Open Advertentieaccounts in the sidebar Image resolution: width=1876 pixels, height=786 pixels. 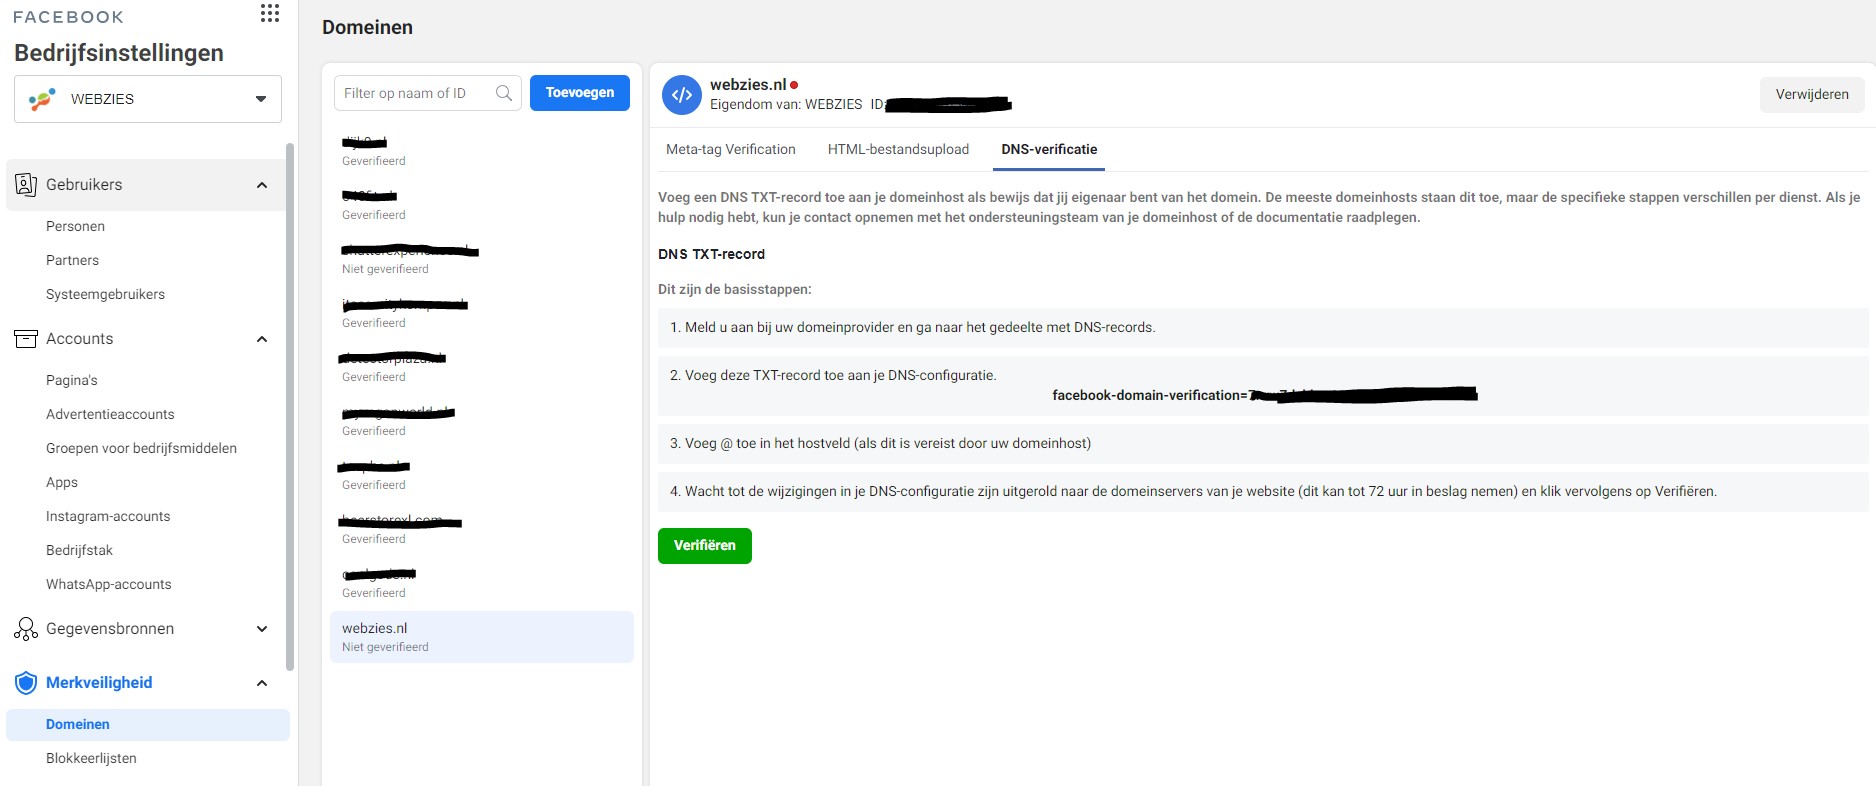110,414
